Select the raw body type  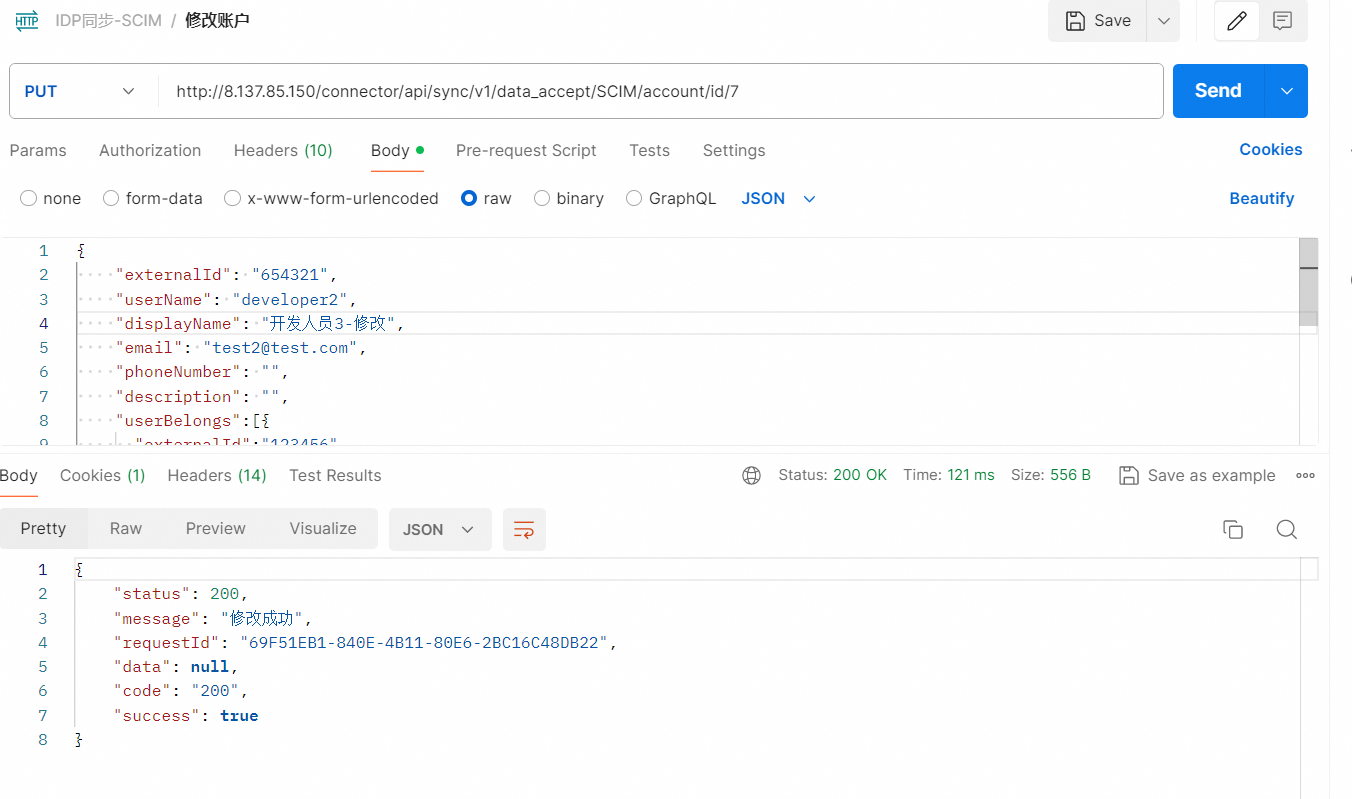(x=469, y=198)
